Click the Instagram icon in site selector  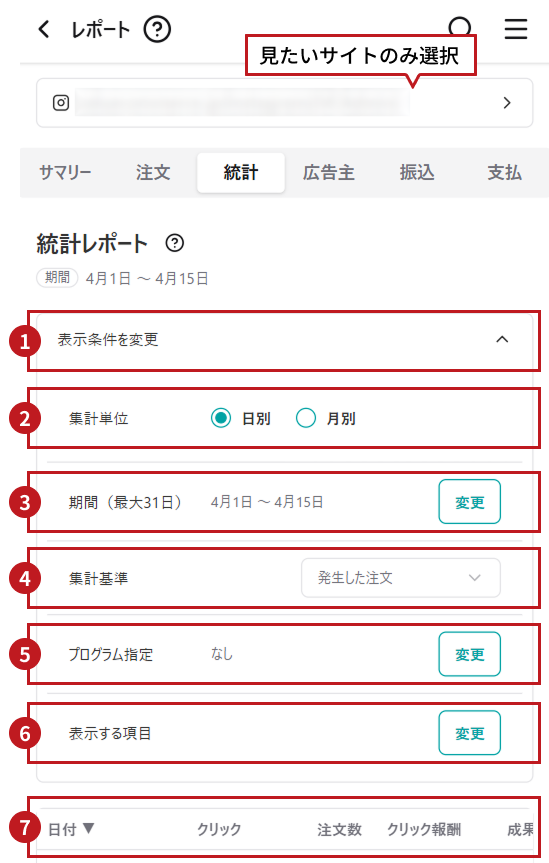[61, 103]
